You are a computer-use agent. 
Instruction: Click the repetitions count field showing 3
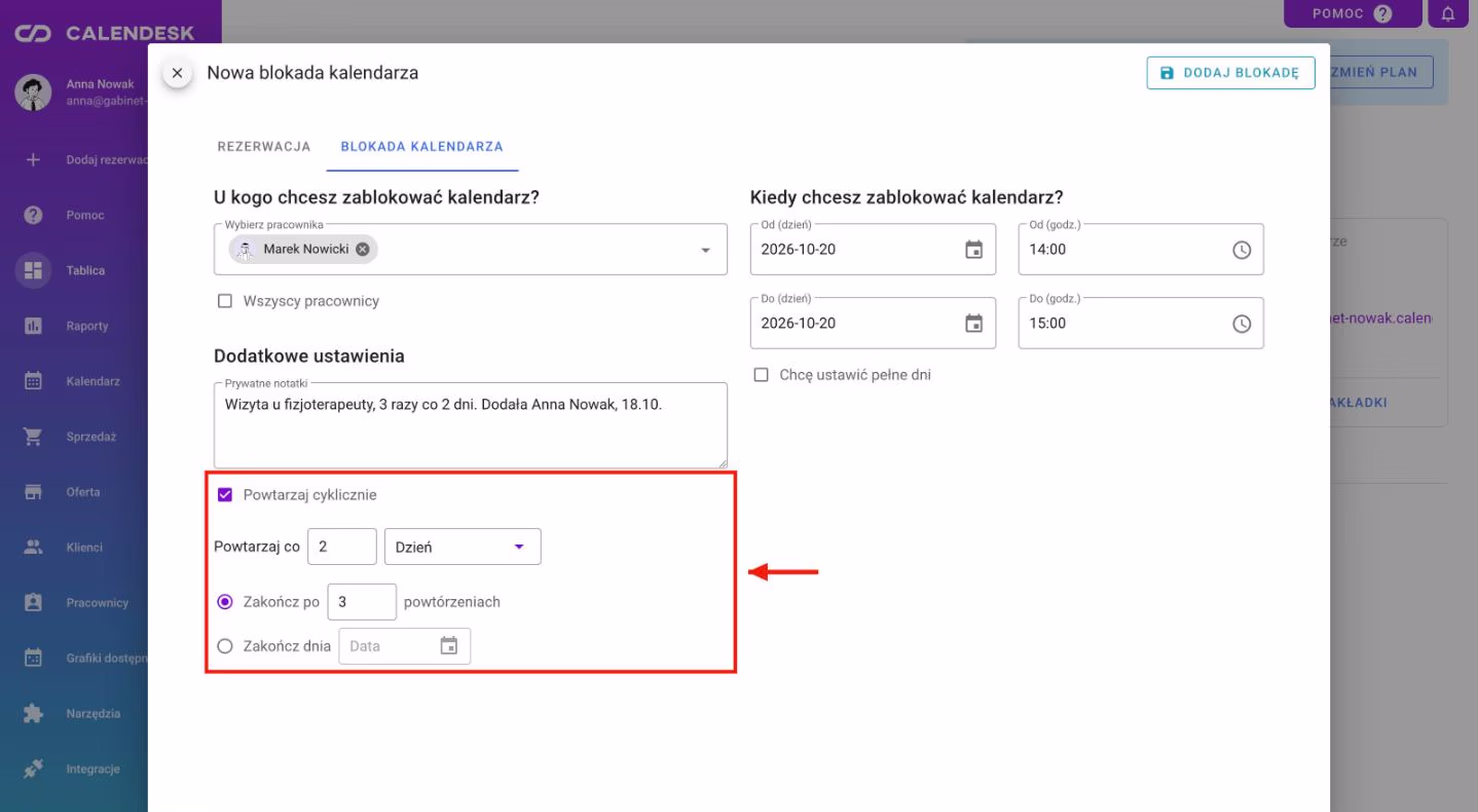[362, 602]
